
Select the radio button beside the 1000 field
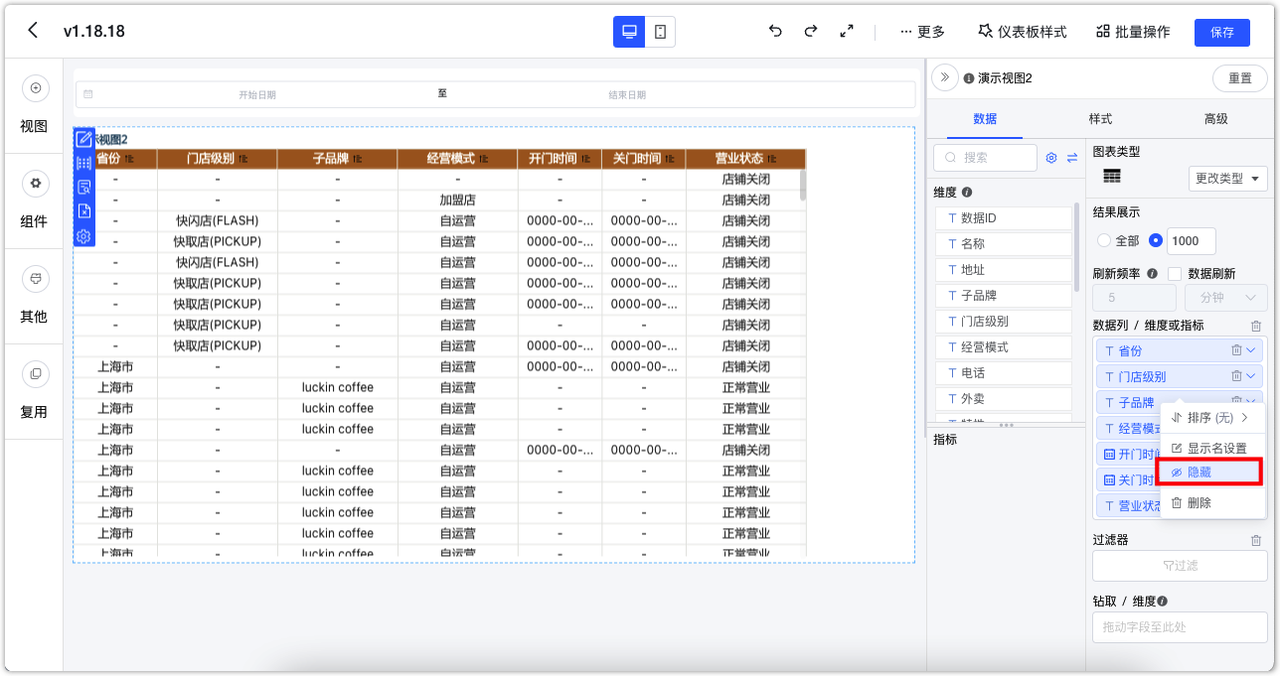[1156, 240]
